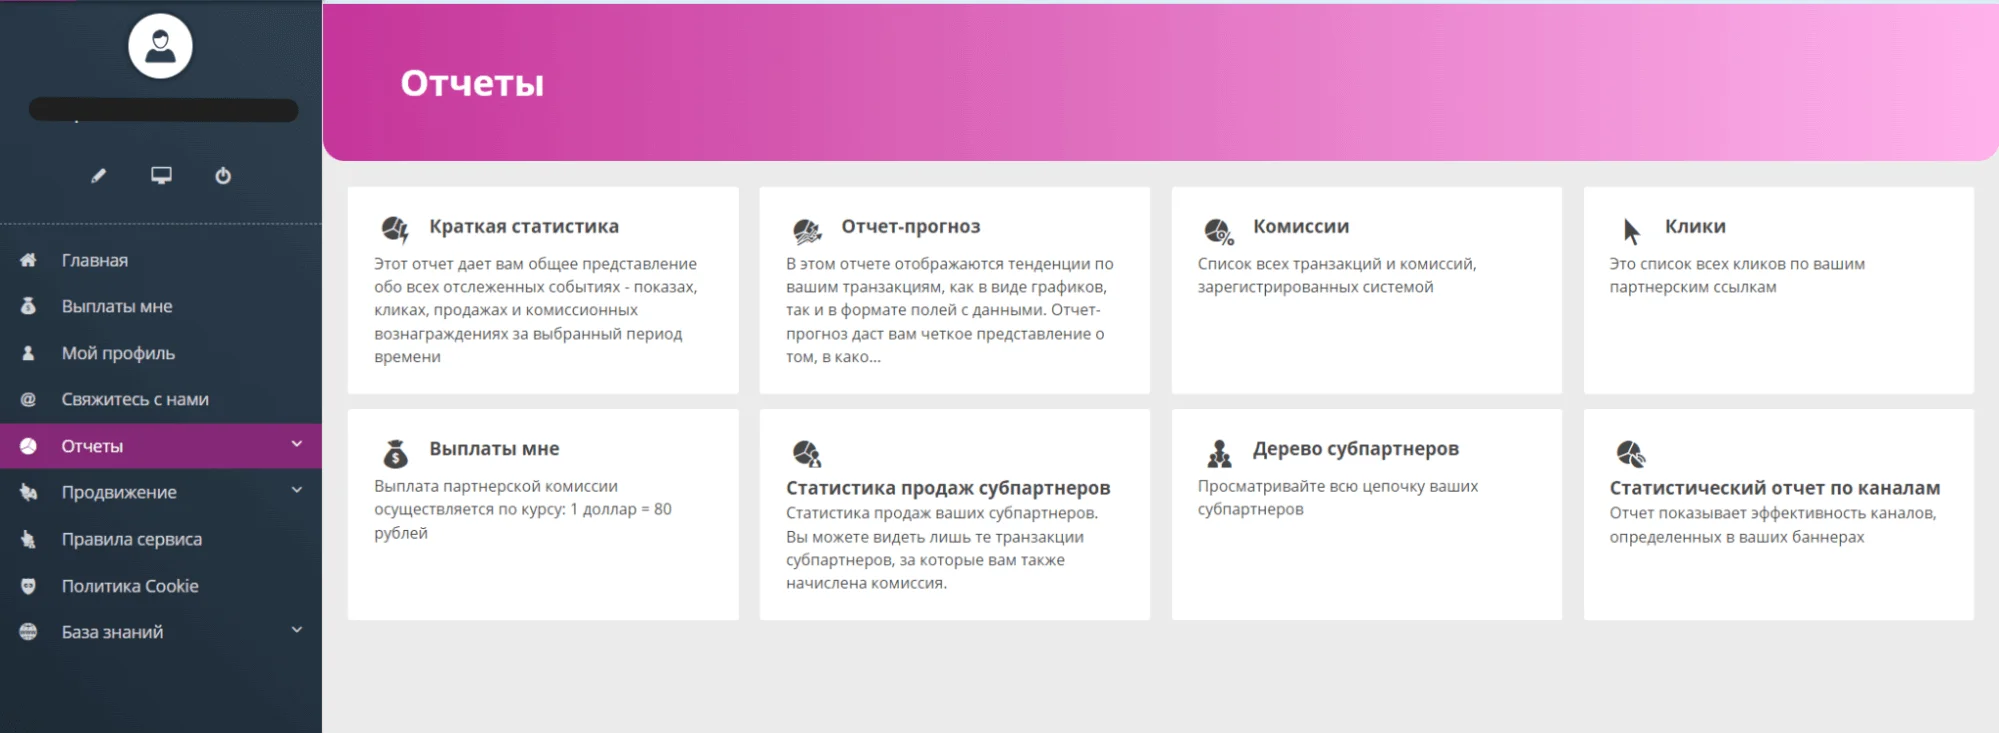Select Отчеты in the sidebar menu

[92, 446]
